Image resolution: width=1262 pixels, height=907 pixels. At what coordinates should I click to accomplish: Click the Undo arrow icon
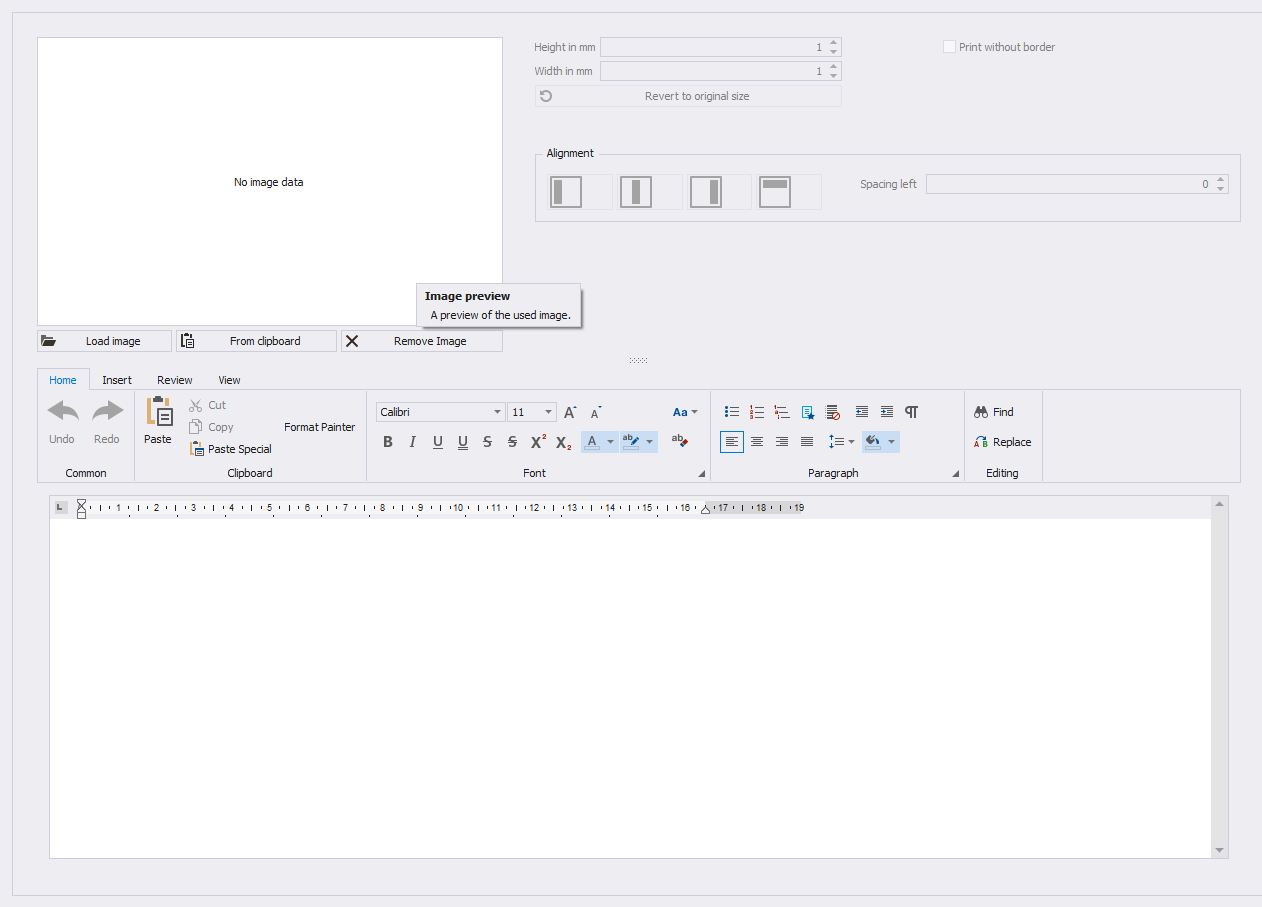pyautogui.click(x=62, y=411)
